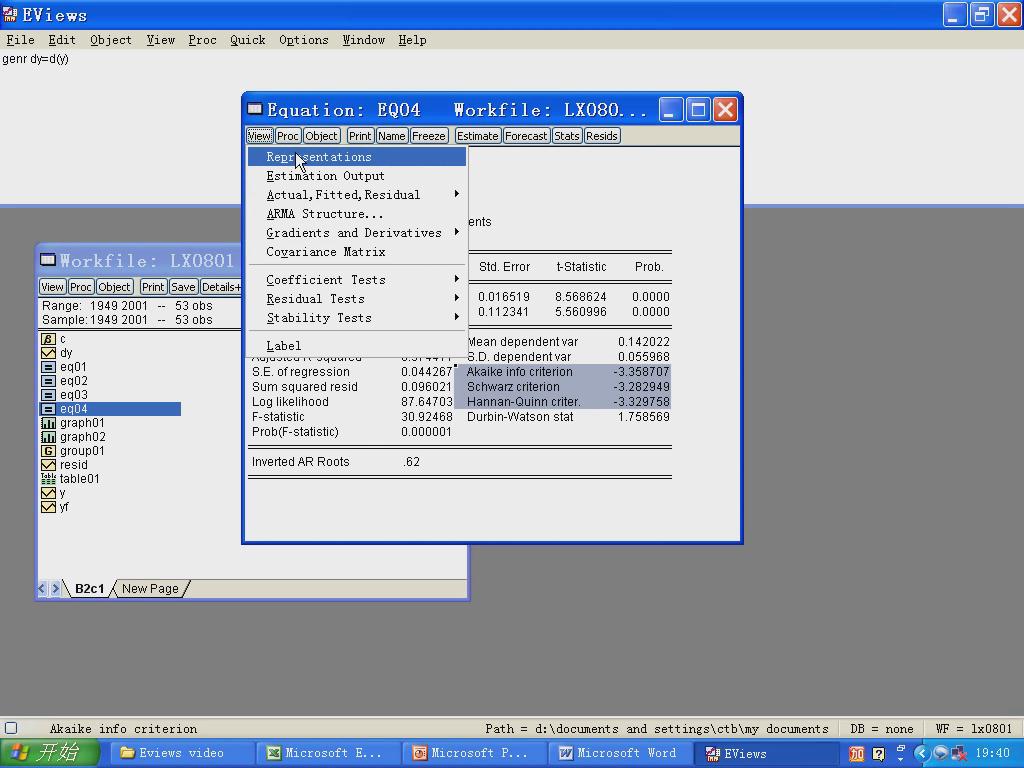The width and height of the screenshot is (1024, 768).
Task: Expand Coefficient Tests submenu
Action: click(357, 280)
